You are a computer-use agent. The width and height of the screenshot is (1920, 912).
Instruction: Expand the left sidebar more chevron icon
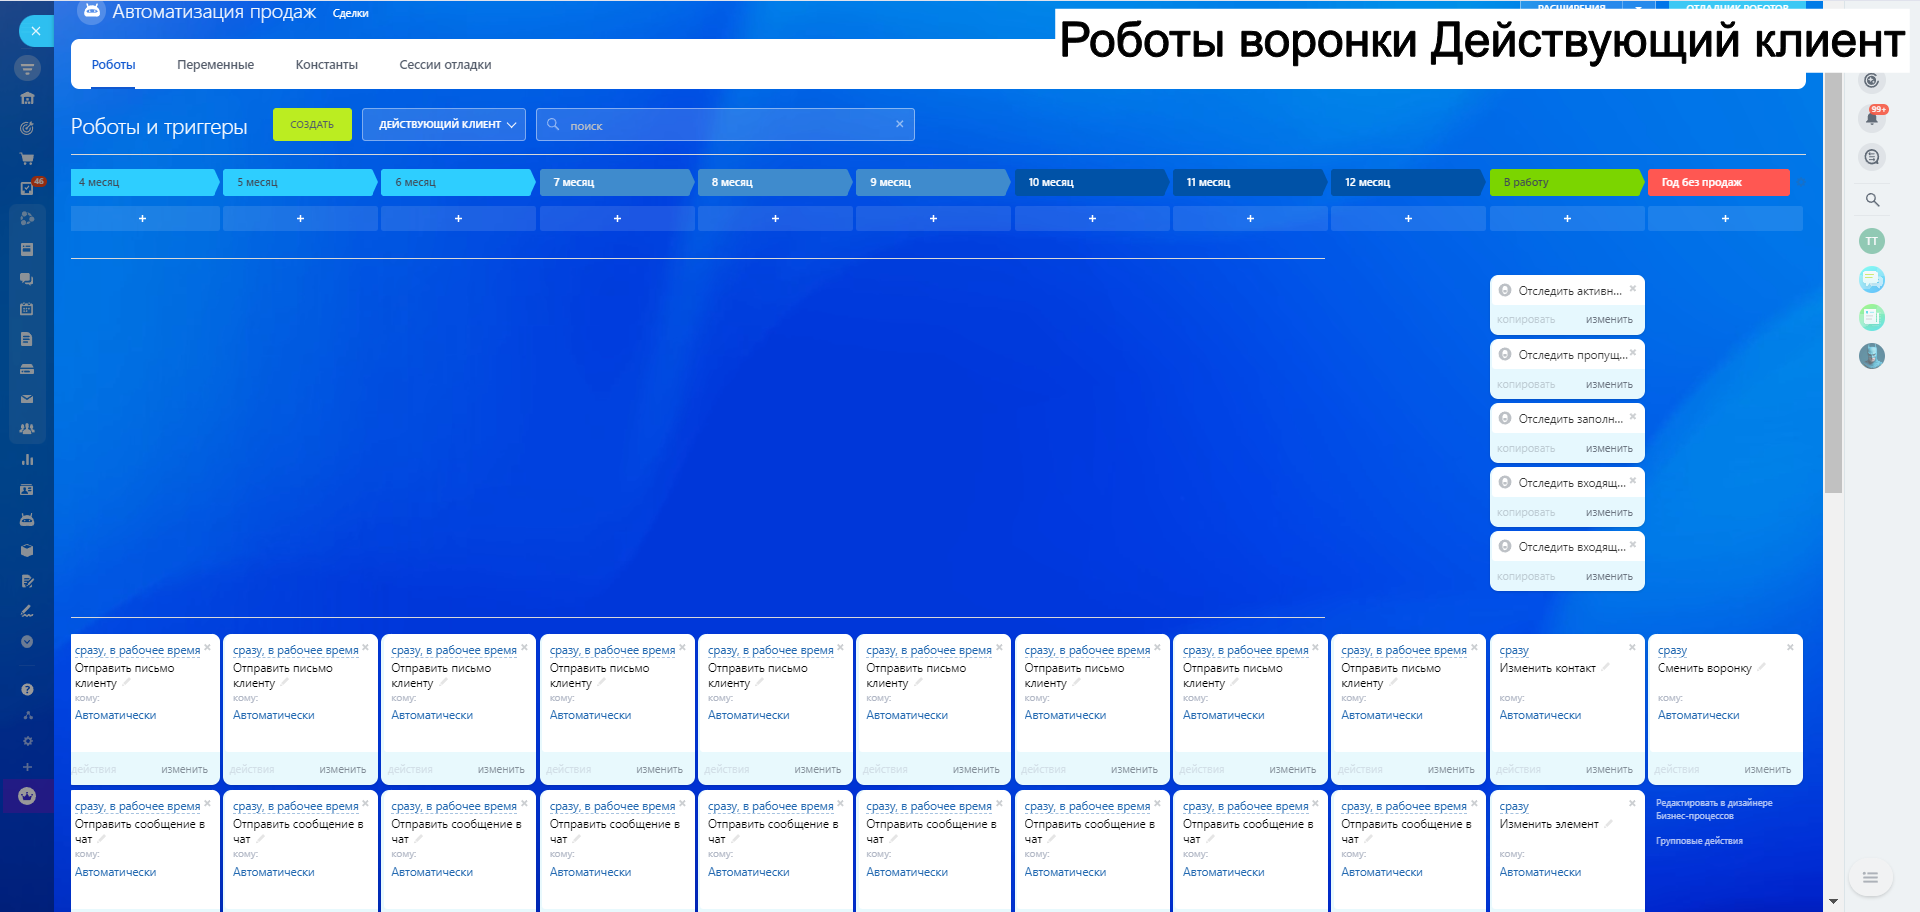(27, 642)
